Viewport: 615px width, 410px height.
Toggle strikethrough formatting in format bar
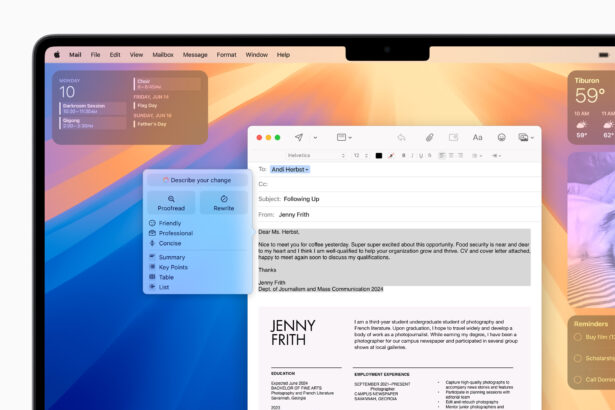pyautogui.click(x=429, y=156)
